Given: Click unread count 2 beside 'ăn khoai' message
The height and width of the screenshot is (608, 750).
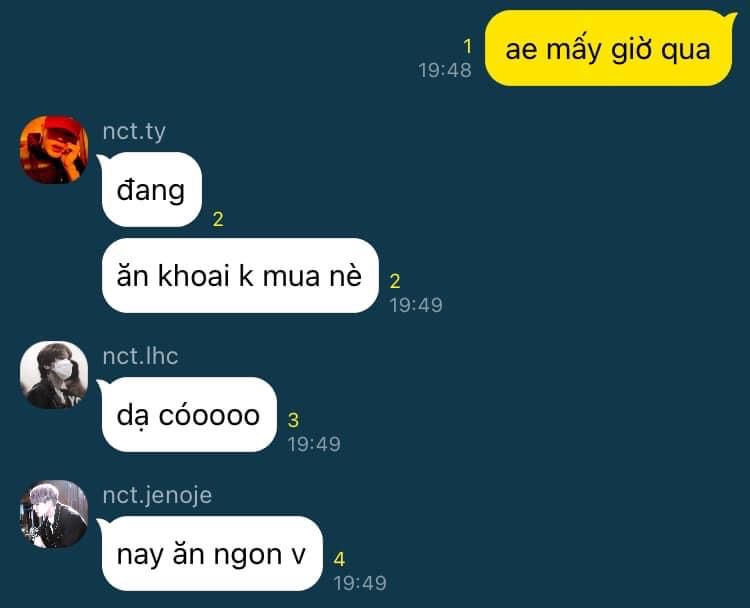Looking at the screenshot, I should 395,281.
